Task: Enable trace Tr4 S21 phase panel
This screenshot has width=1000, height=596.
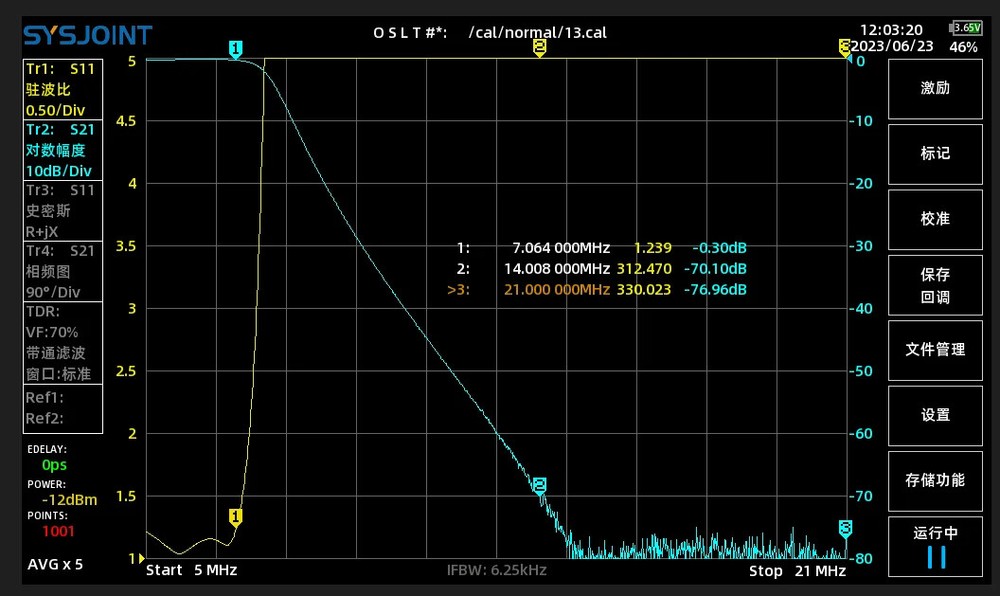Action: [62, 271]
